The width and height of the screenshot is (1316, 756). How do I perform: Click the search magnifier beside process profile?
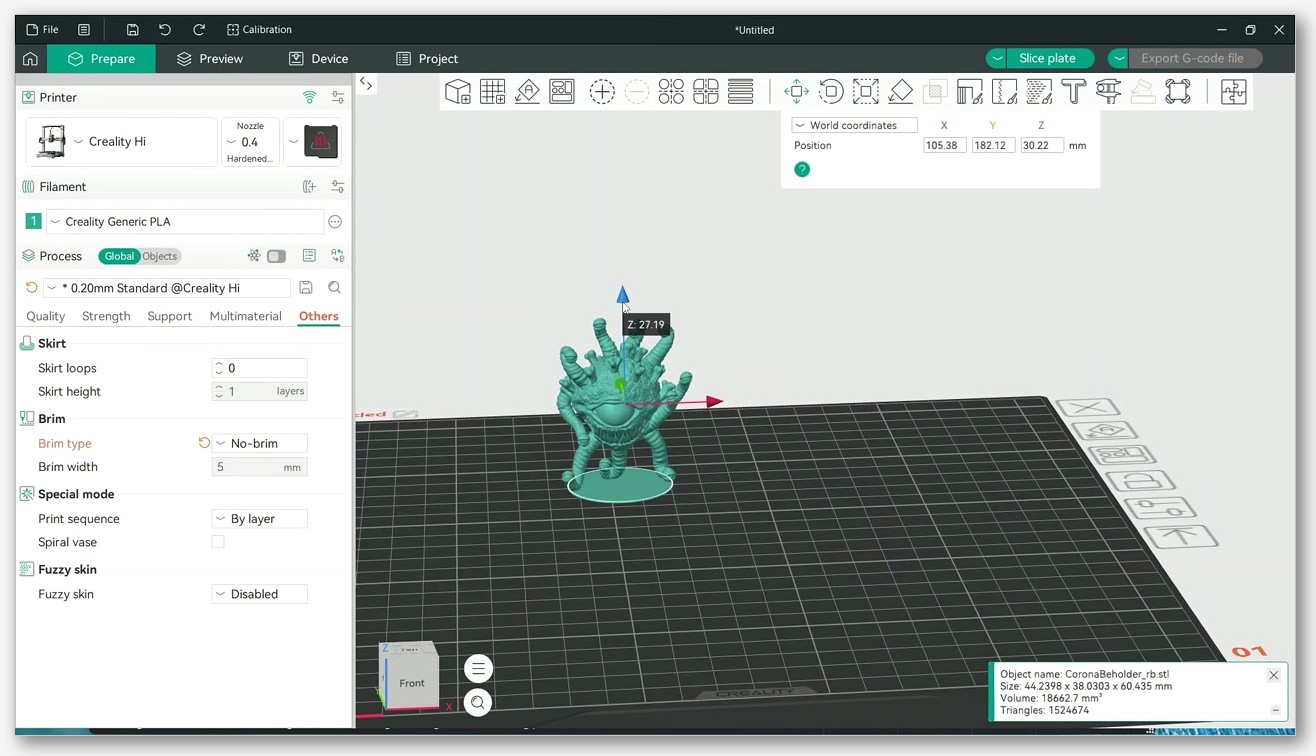click(335, 288)
